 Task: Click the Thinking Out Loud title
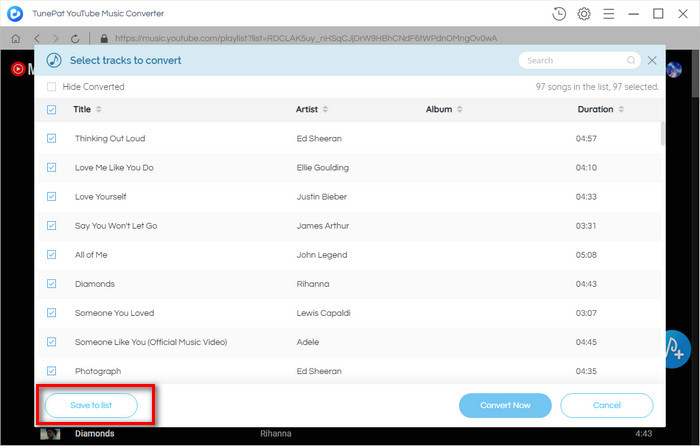pos(110,138)
